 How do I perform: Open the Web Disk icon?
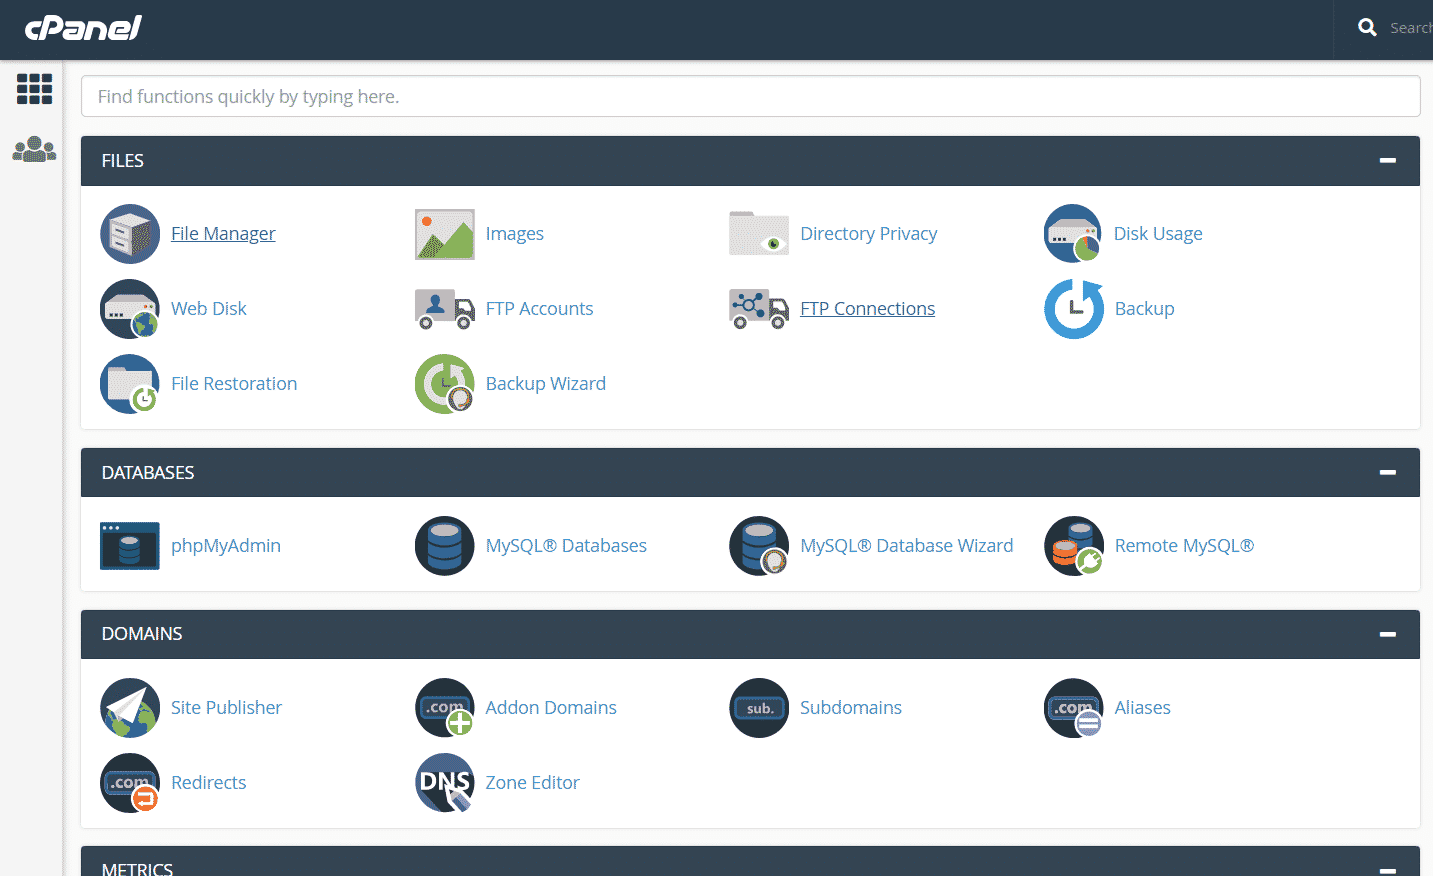point(130,309)
